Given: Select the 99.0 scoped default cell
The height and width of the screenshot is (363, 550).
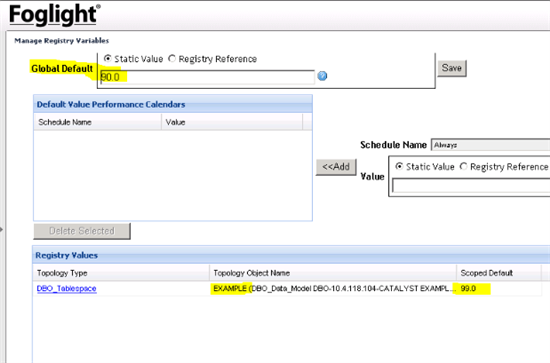Looking at the screenshot, I should (499, 289).
